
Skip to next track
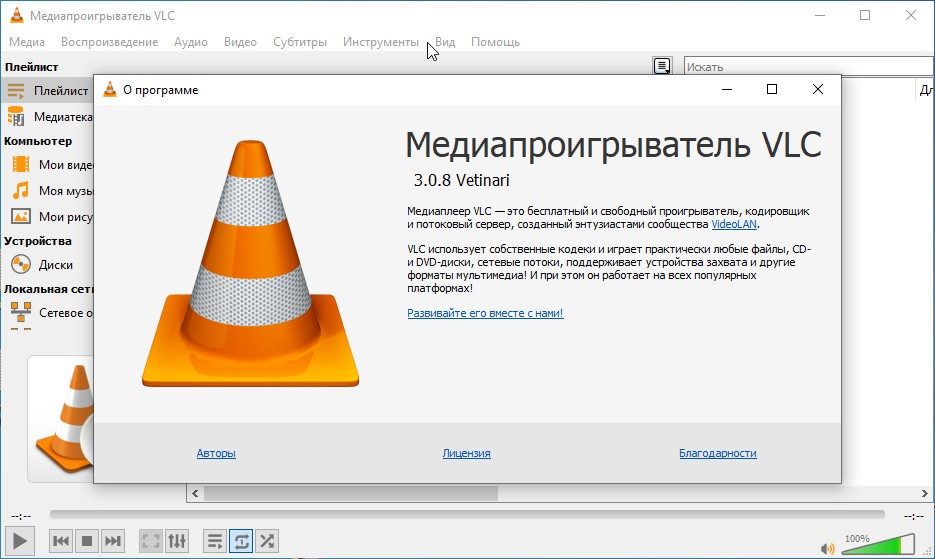click(x=113, y=541)
